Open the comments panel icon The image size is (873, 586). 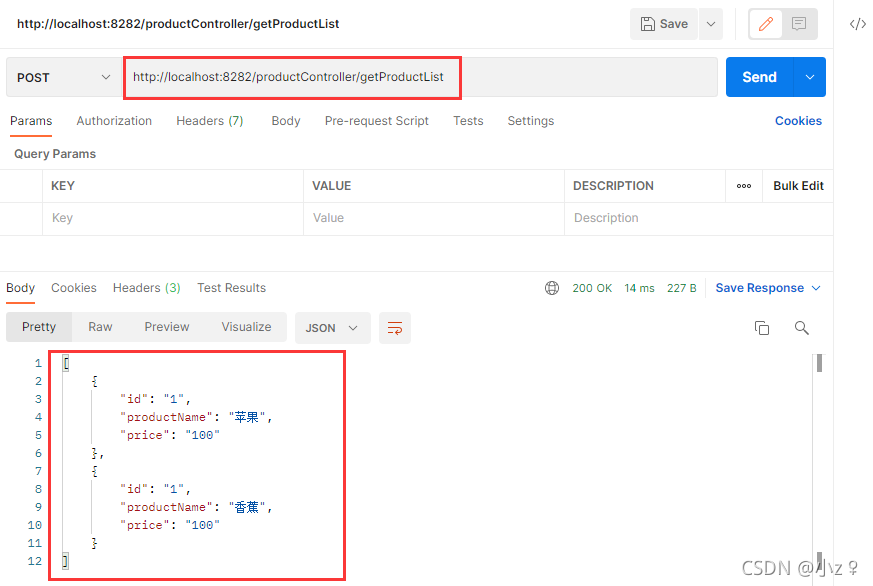[797, 24]
